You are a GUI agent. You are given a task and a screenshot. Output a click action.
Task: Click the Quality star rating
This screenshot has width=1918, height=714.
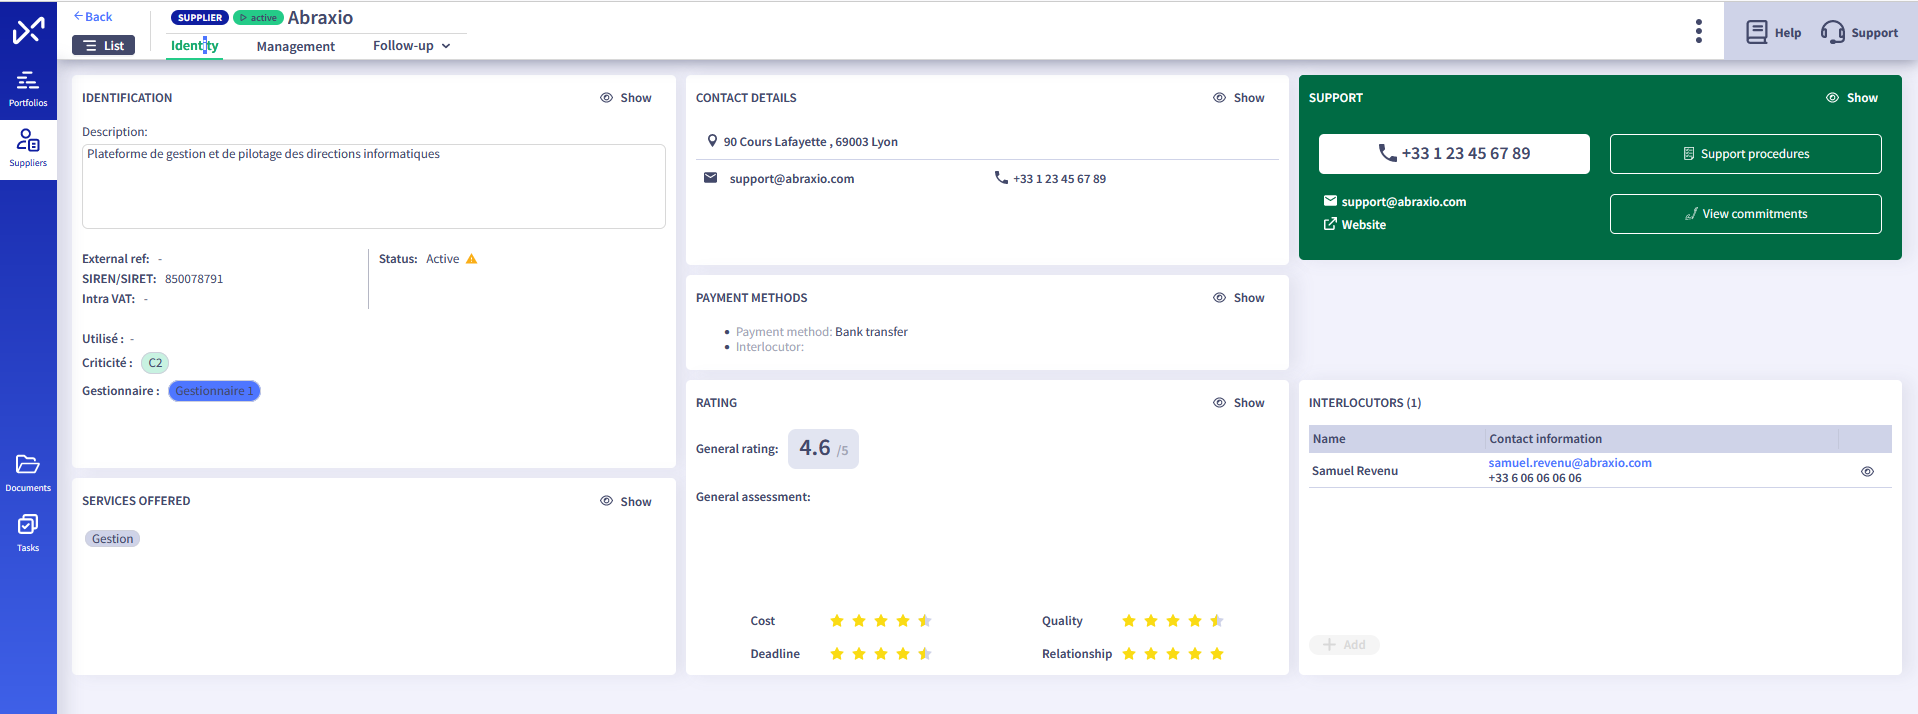coord(1173,621)
